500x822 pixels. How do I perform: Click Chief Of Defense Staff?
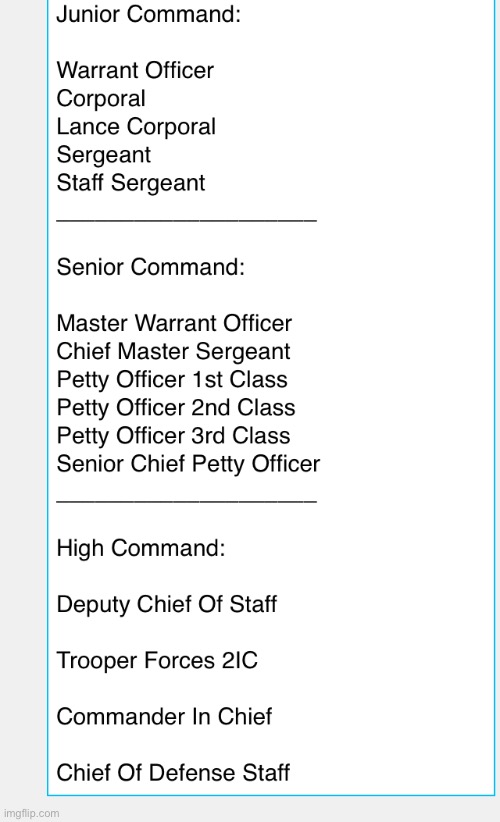tap(173, 773)
